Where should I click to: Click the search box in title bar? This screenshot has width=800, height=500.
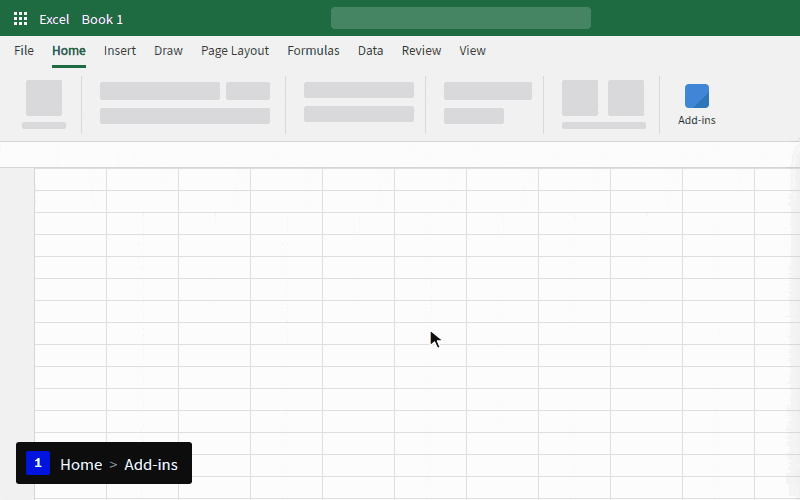[461, 18]
